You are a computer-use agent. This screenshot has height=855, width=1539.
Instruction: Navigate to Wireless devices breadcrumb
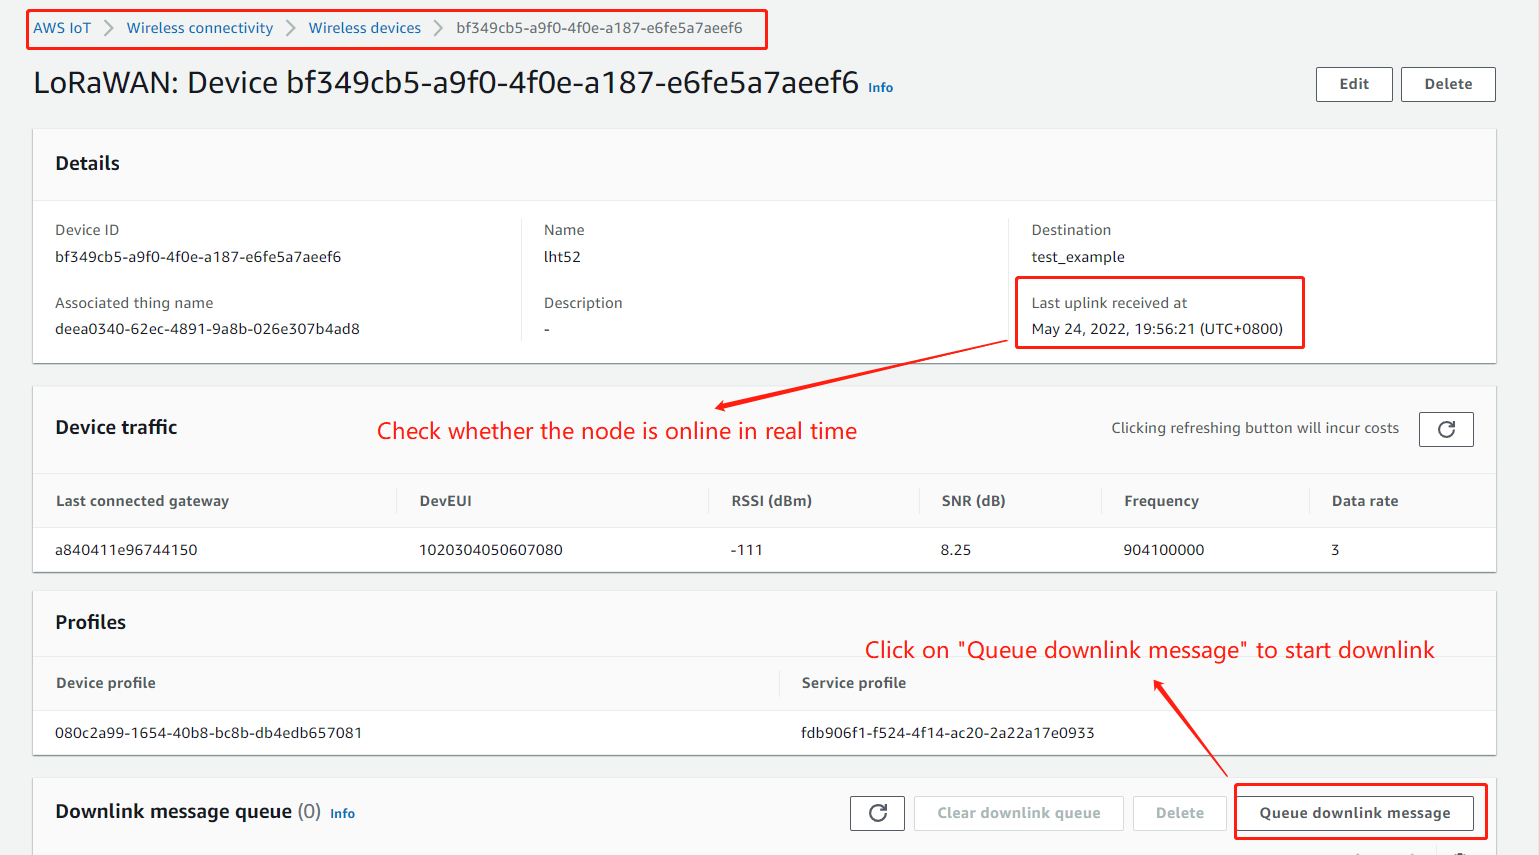coord(365,28)
